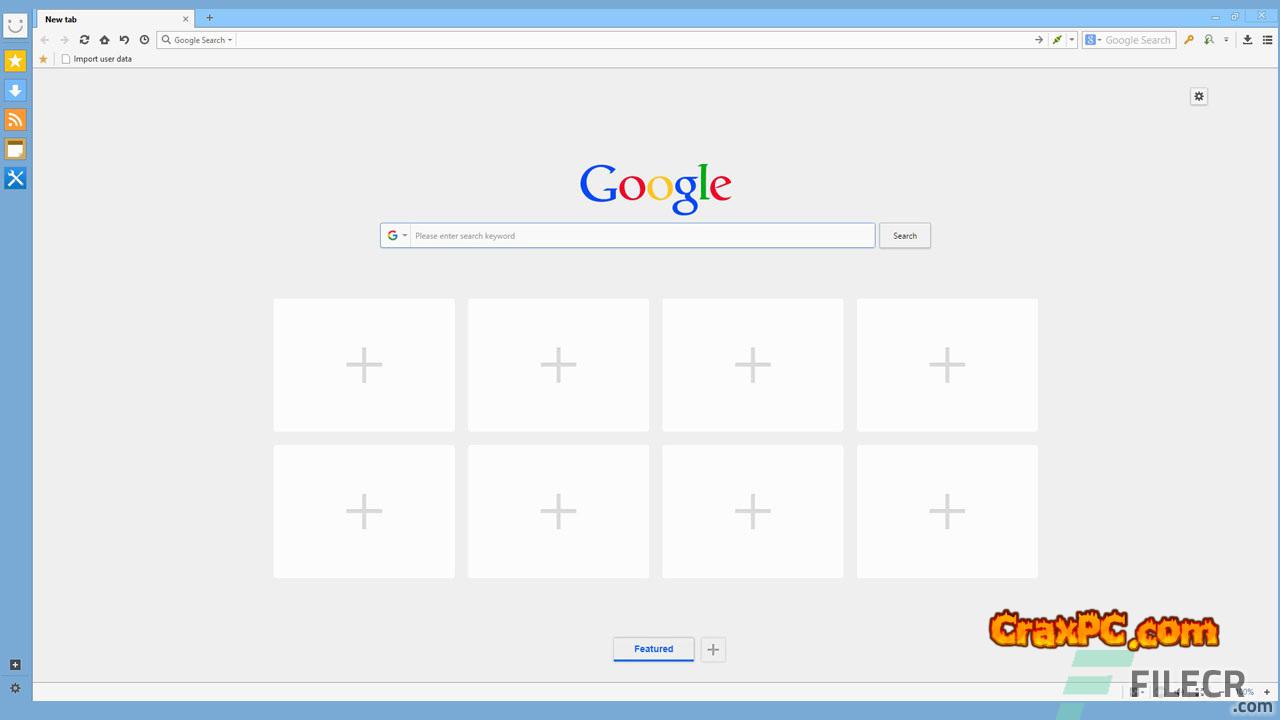Image resolution: width=1280 pixels, height=720 pixels.
Task: Select the New tab tab
Action: coord(114,19)
